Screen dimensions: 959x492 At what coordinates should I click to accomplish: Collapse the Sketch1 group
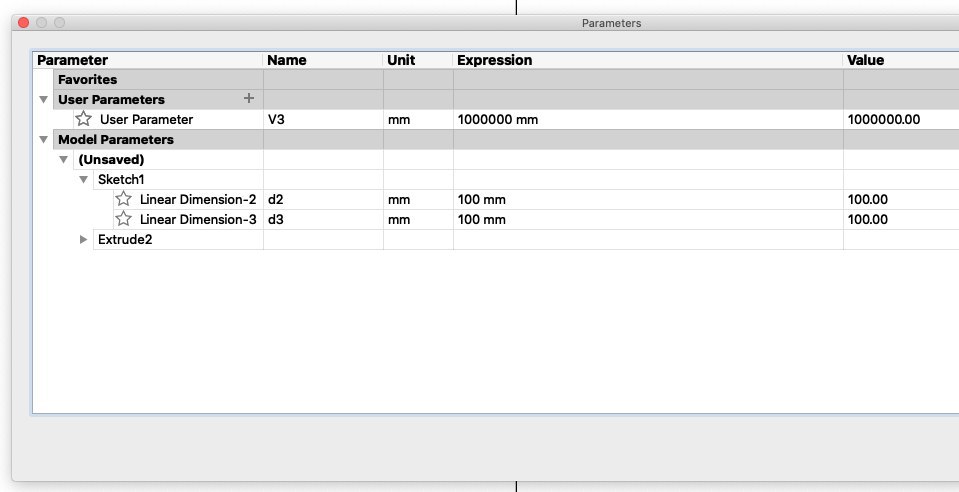[x=84, y=180]
